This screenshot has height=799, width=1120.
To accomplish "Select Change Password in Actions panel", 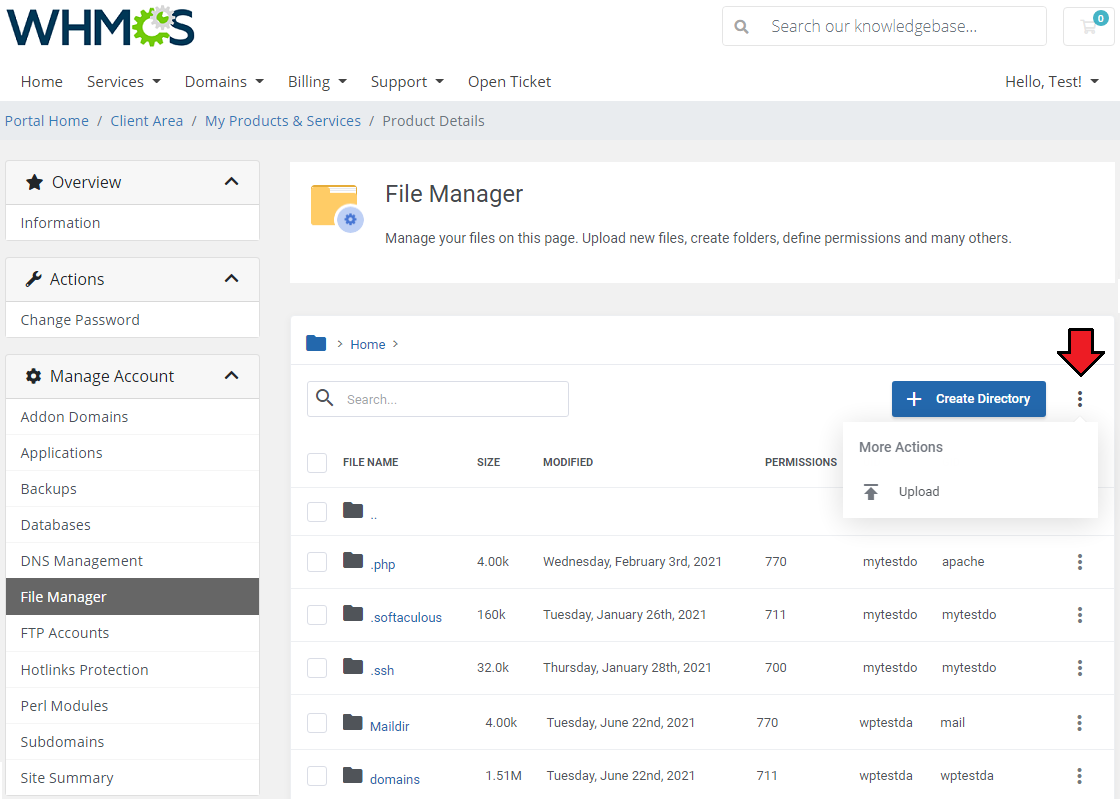I will pyautogui.click(x=132, y=320).
